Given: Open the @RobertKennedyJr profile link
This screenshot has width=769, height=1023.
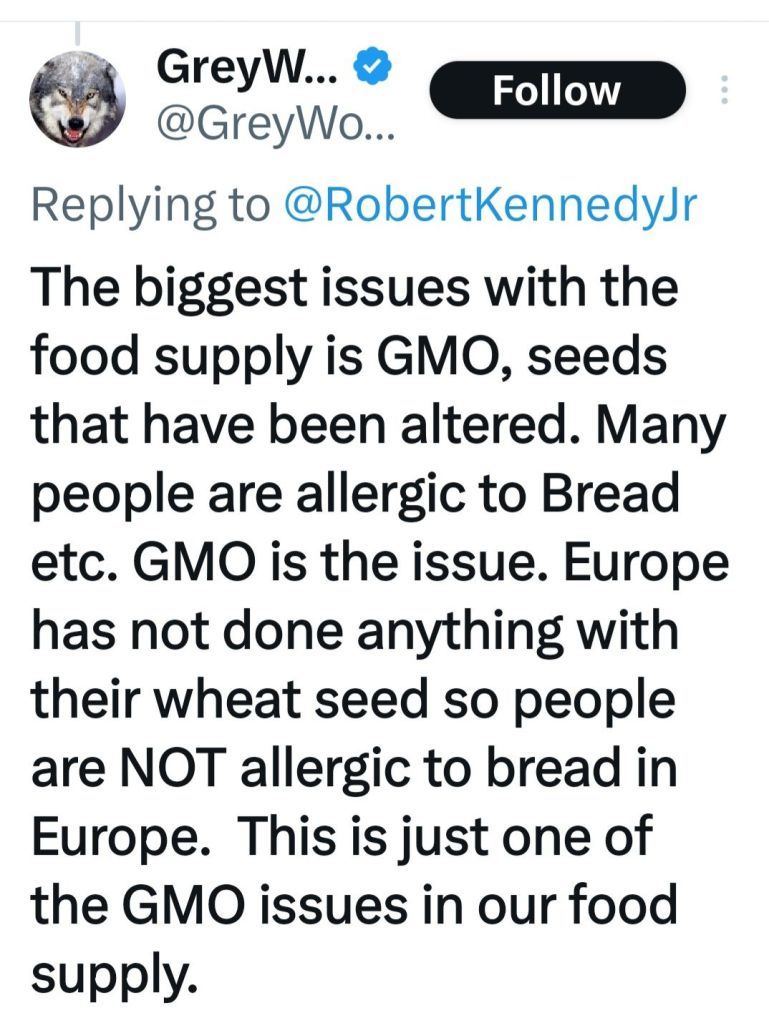Looking at the screenshot, I should [x=489, y=204].
